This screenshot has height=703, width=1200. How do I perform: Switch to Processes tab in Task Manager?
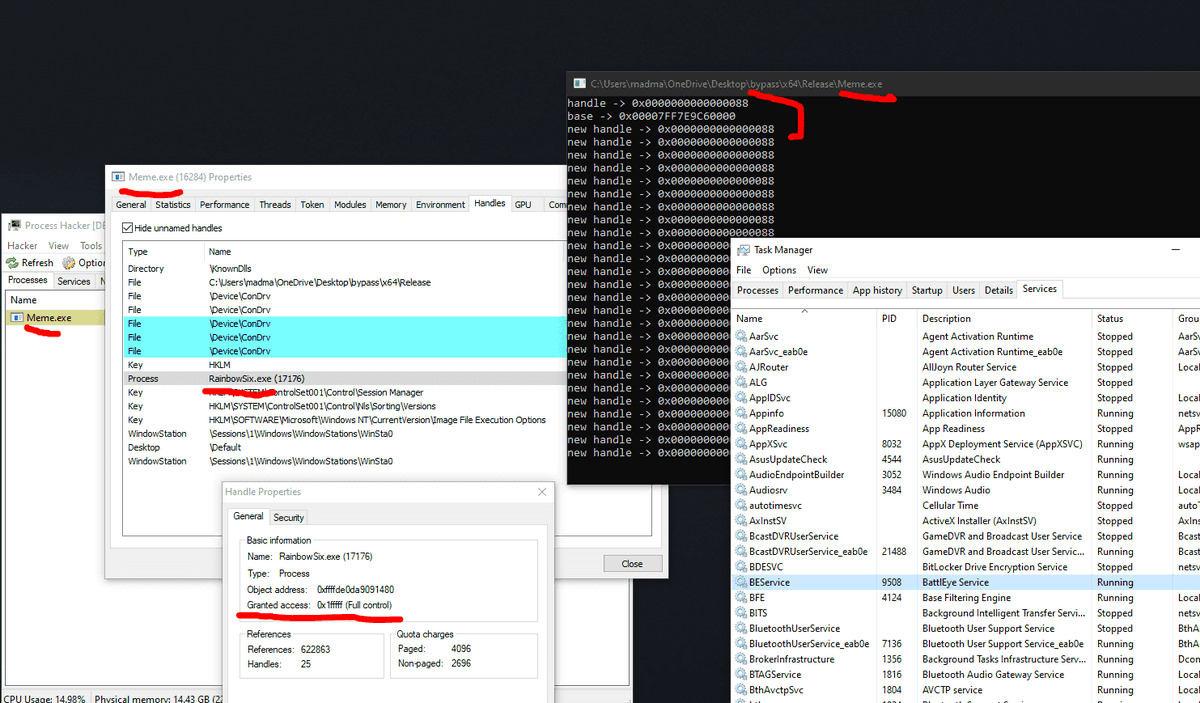click(x=758, y=290)
